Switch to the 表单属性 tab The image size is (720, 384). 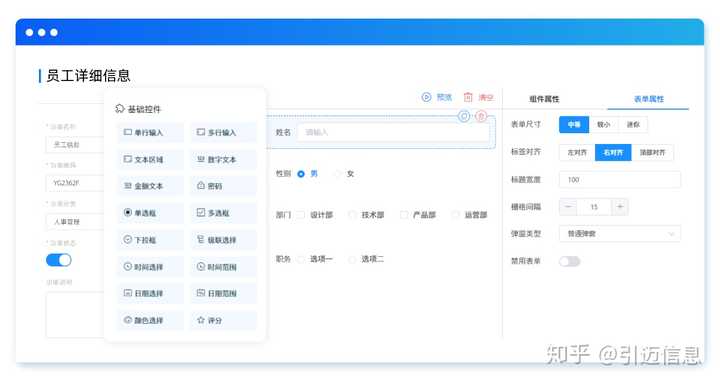(x=649, y=99)
